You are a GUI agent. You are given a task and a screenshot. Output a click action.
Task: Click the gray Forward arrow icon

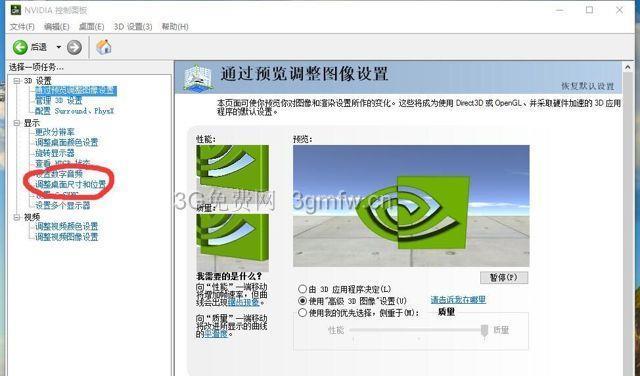click(74, 47)
